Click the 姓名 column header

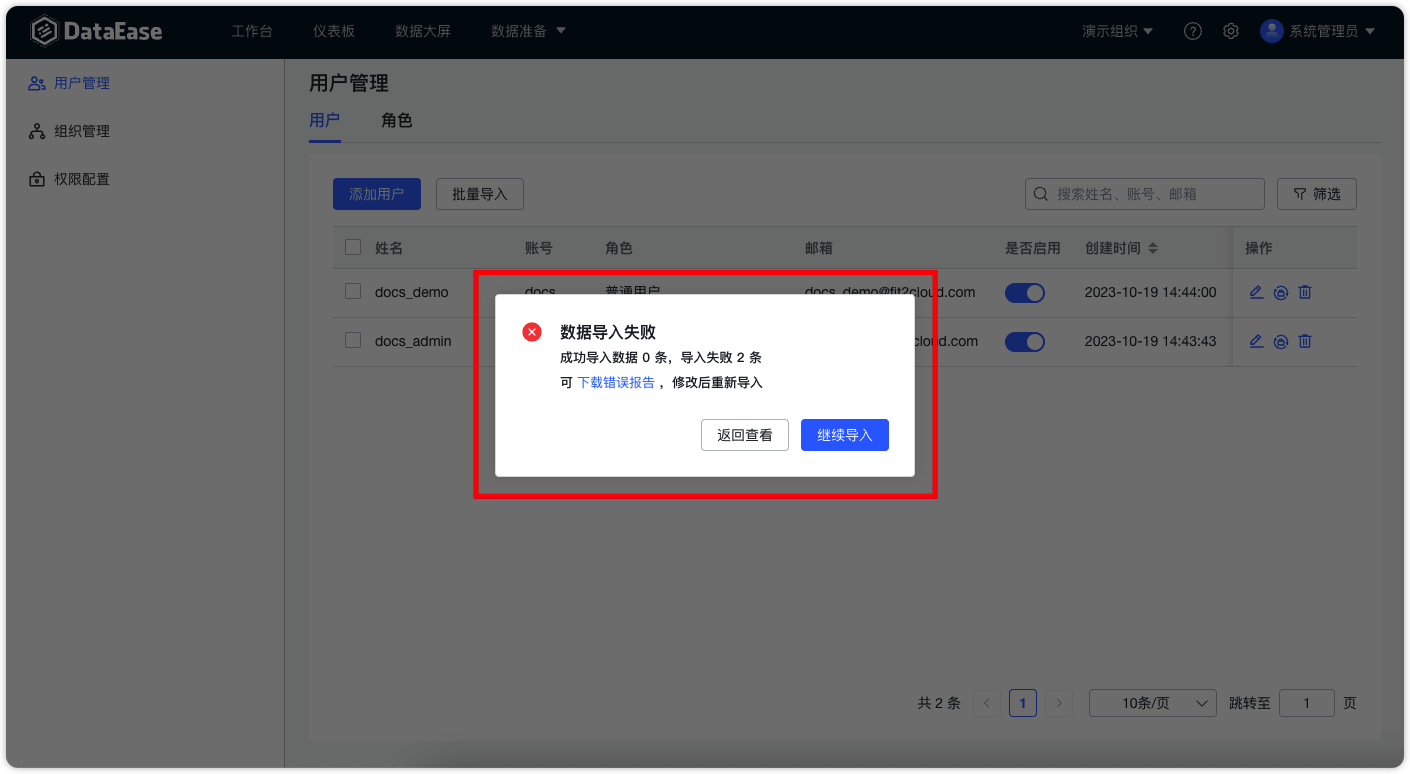(x=389, y=248)
